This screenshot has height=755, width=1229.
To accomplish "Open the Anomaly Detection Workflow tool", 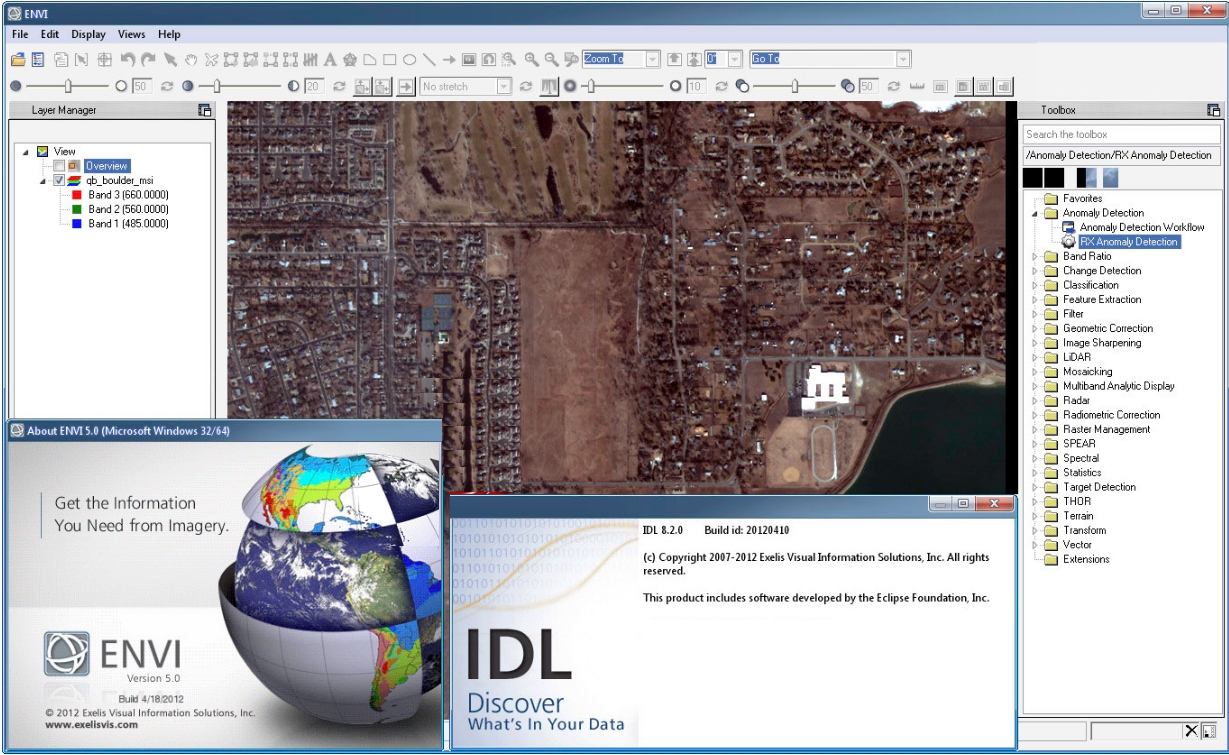I will (x=1142, y=228).
